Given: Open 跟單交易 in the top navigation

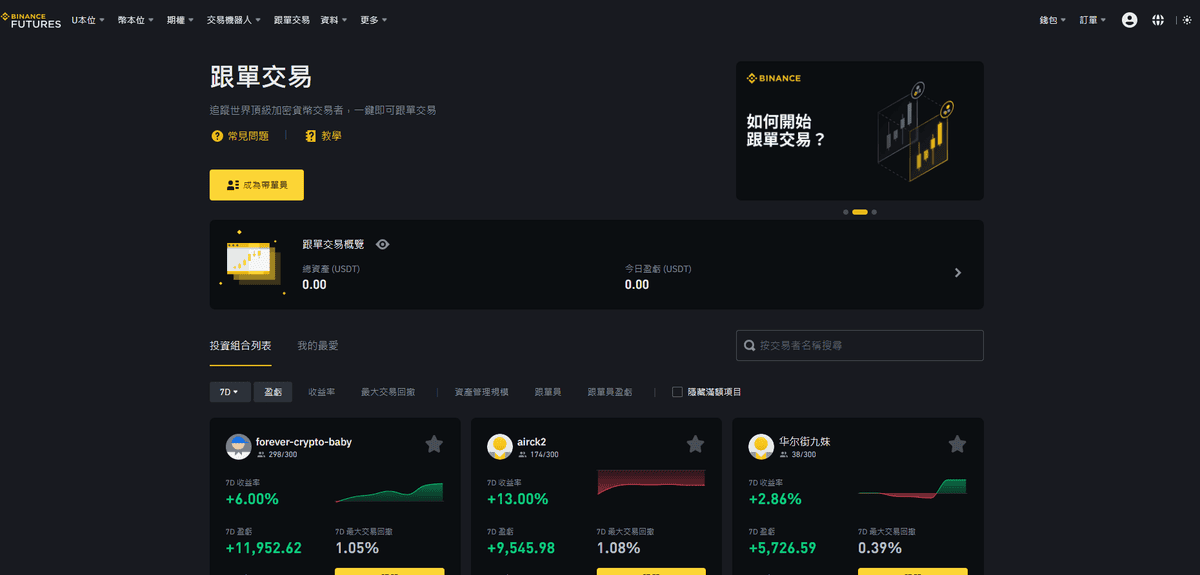Looking at the screenshot, I should (291, 20).
